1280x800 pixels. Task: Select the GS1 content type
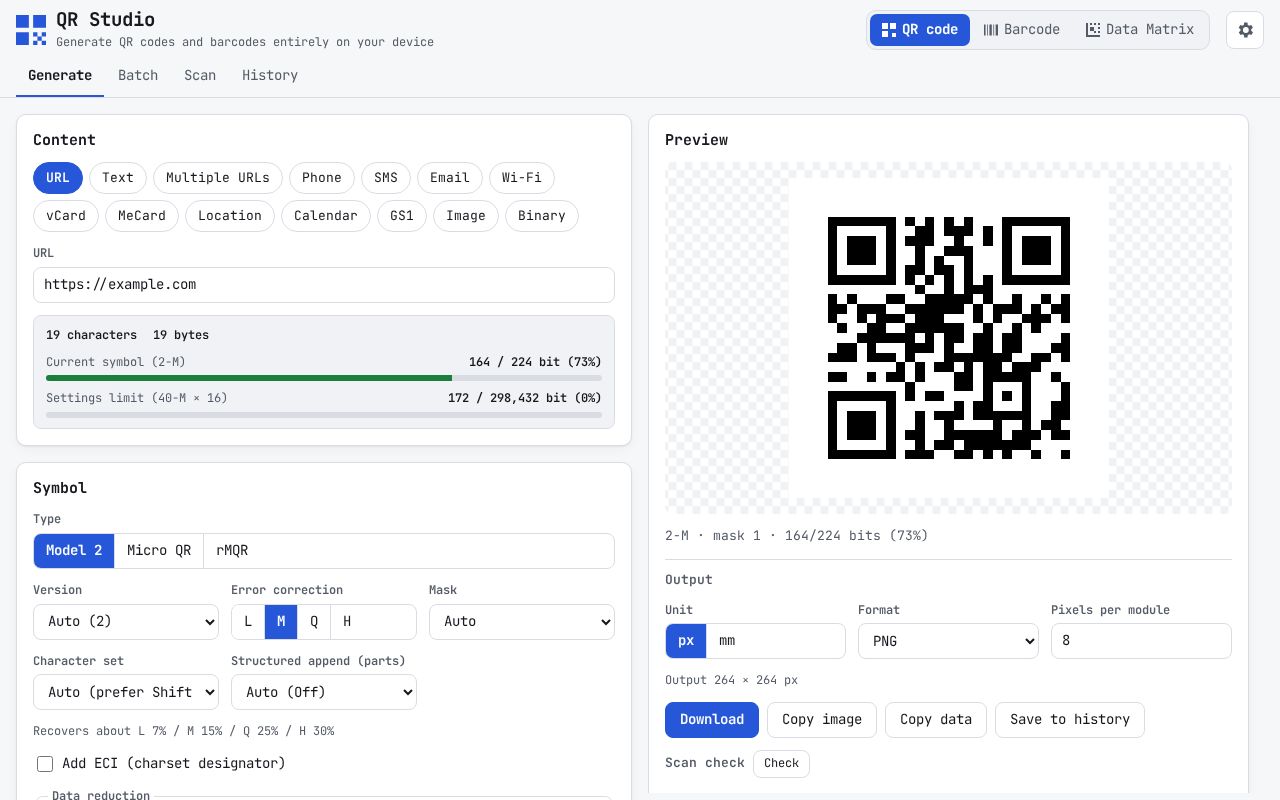(402, 216)
